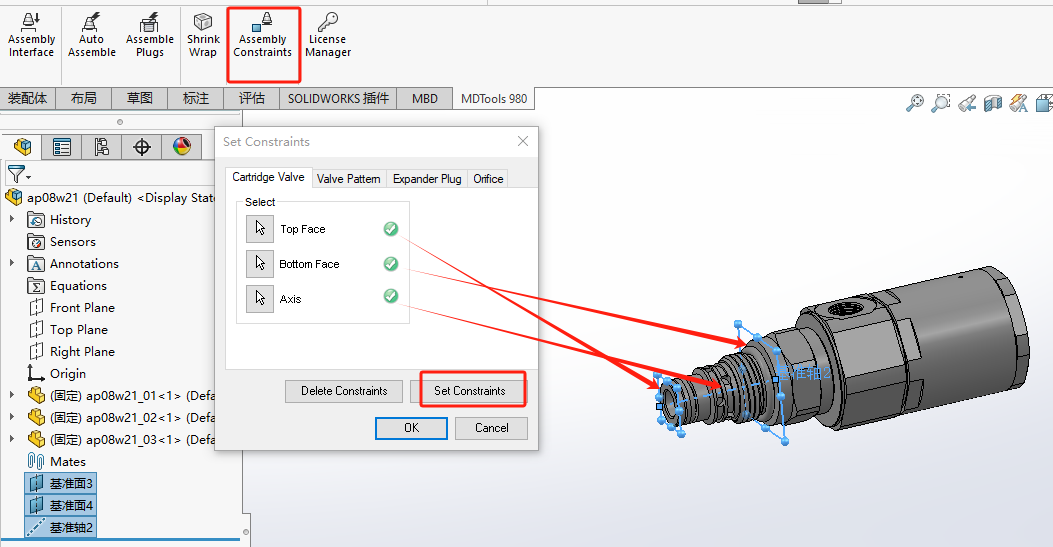This screenshot has height=547, width=1053.
Task: Select the Front Plane item
Action: (71, 307)
